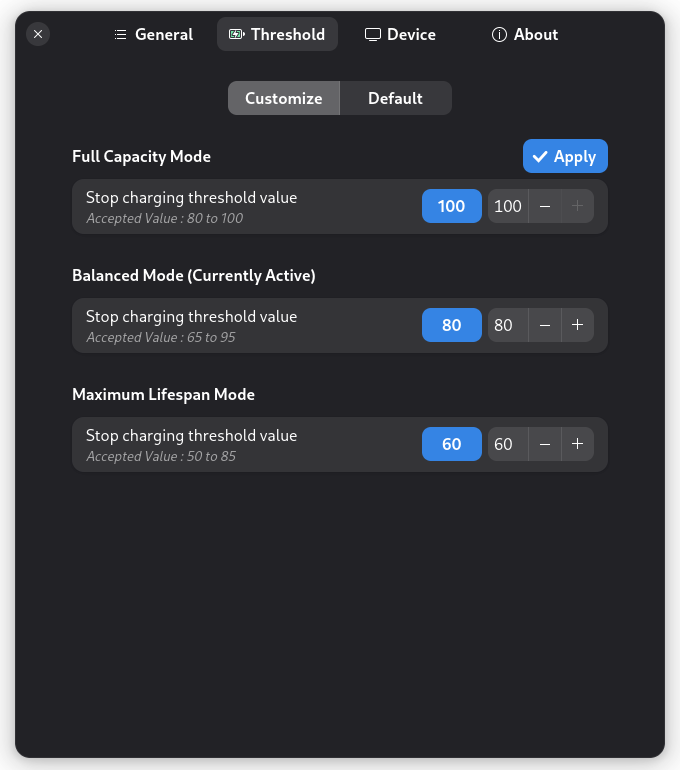Decrease Balanced Mode threshold with minus

545,325
